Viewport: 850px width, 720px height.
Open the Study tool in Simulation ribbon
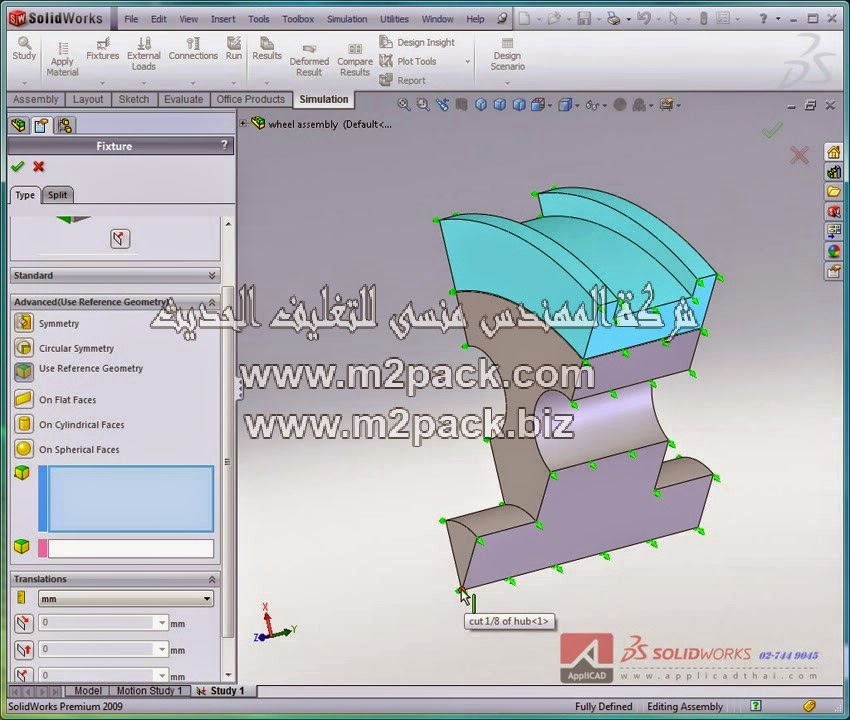(x=24, y=49)
